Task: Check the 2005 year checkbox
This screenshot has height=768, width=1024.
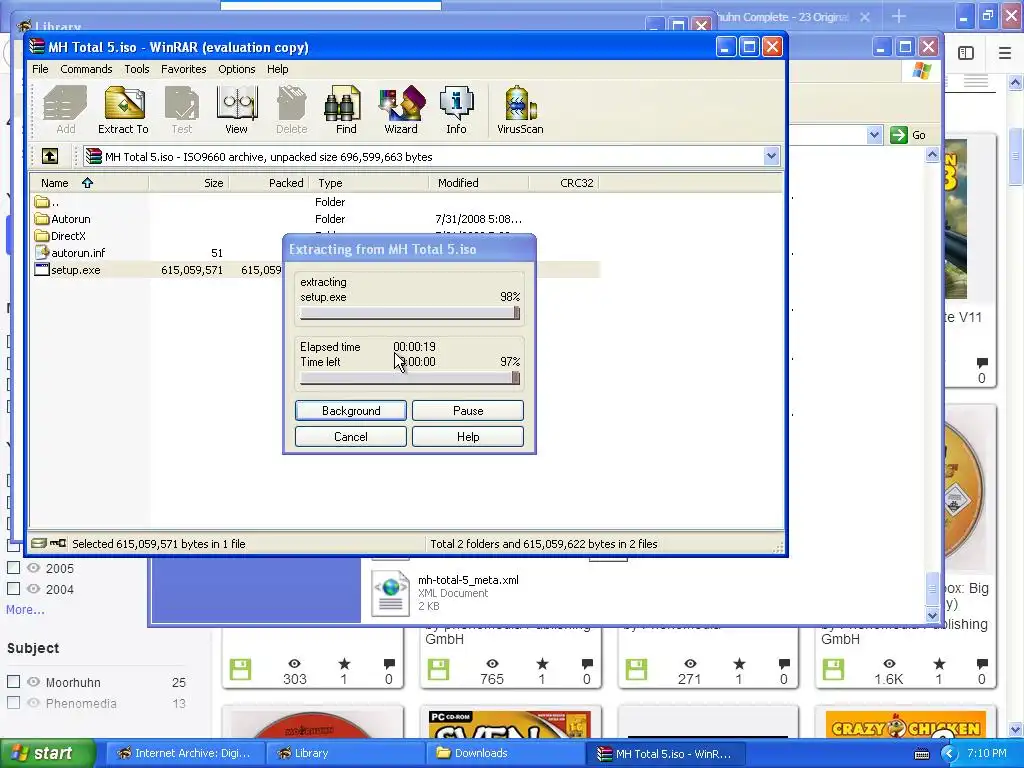Action: click(13, 568)
